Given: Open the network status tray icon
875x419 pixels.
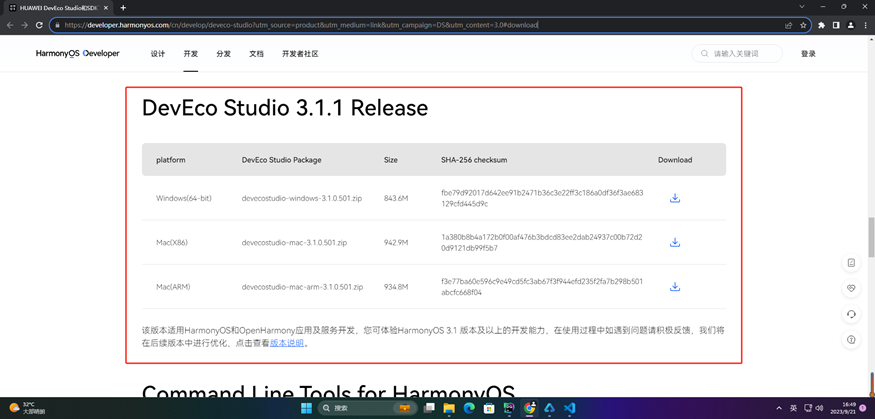Looking at the screenshot, I should click(x=807, y=408).
